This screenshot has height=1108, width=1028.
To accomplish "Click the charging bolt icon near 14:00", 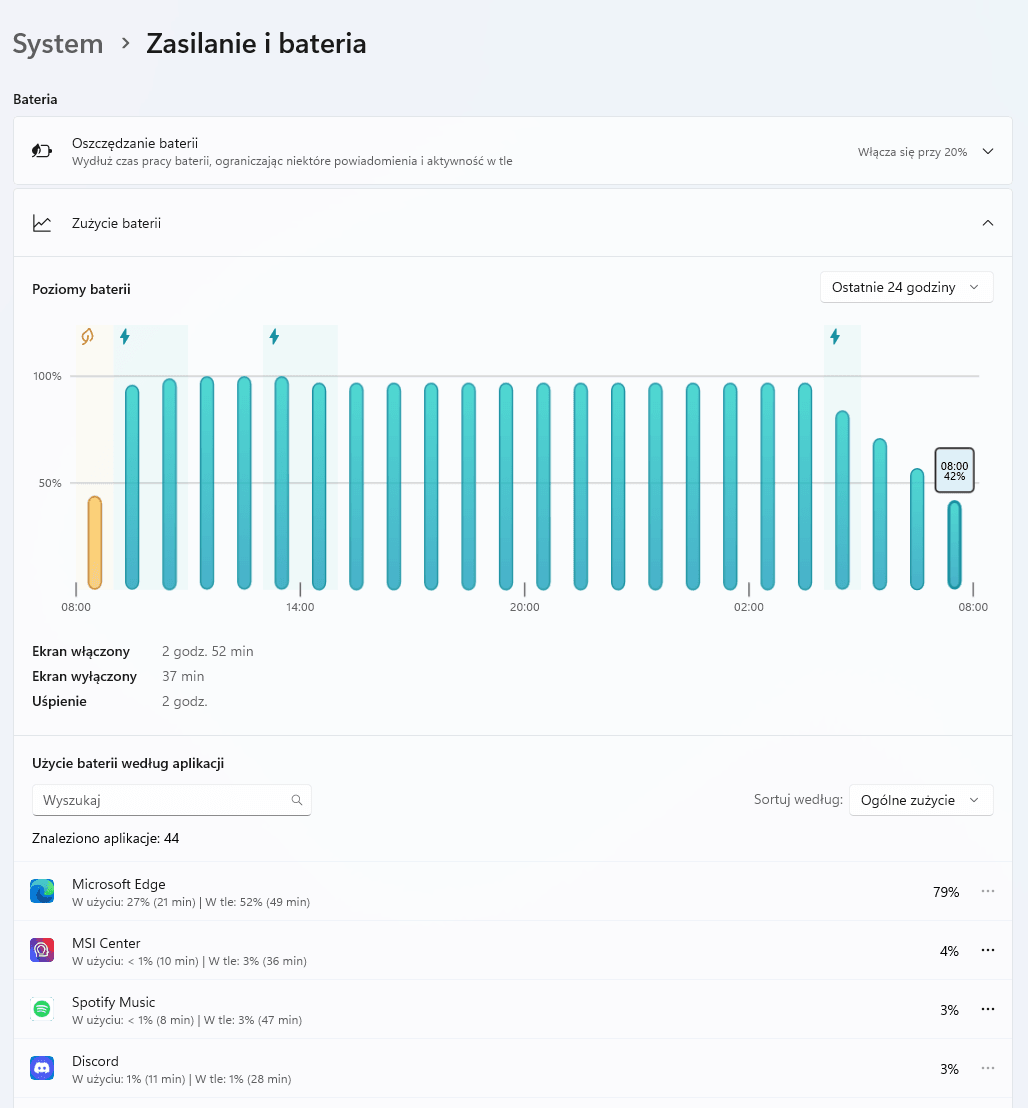I will pos(274,337).
